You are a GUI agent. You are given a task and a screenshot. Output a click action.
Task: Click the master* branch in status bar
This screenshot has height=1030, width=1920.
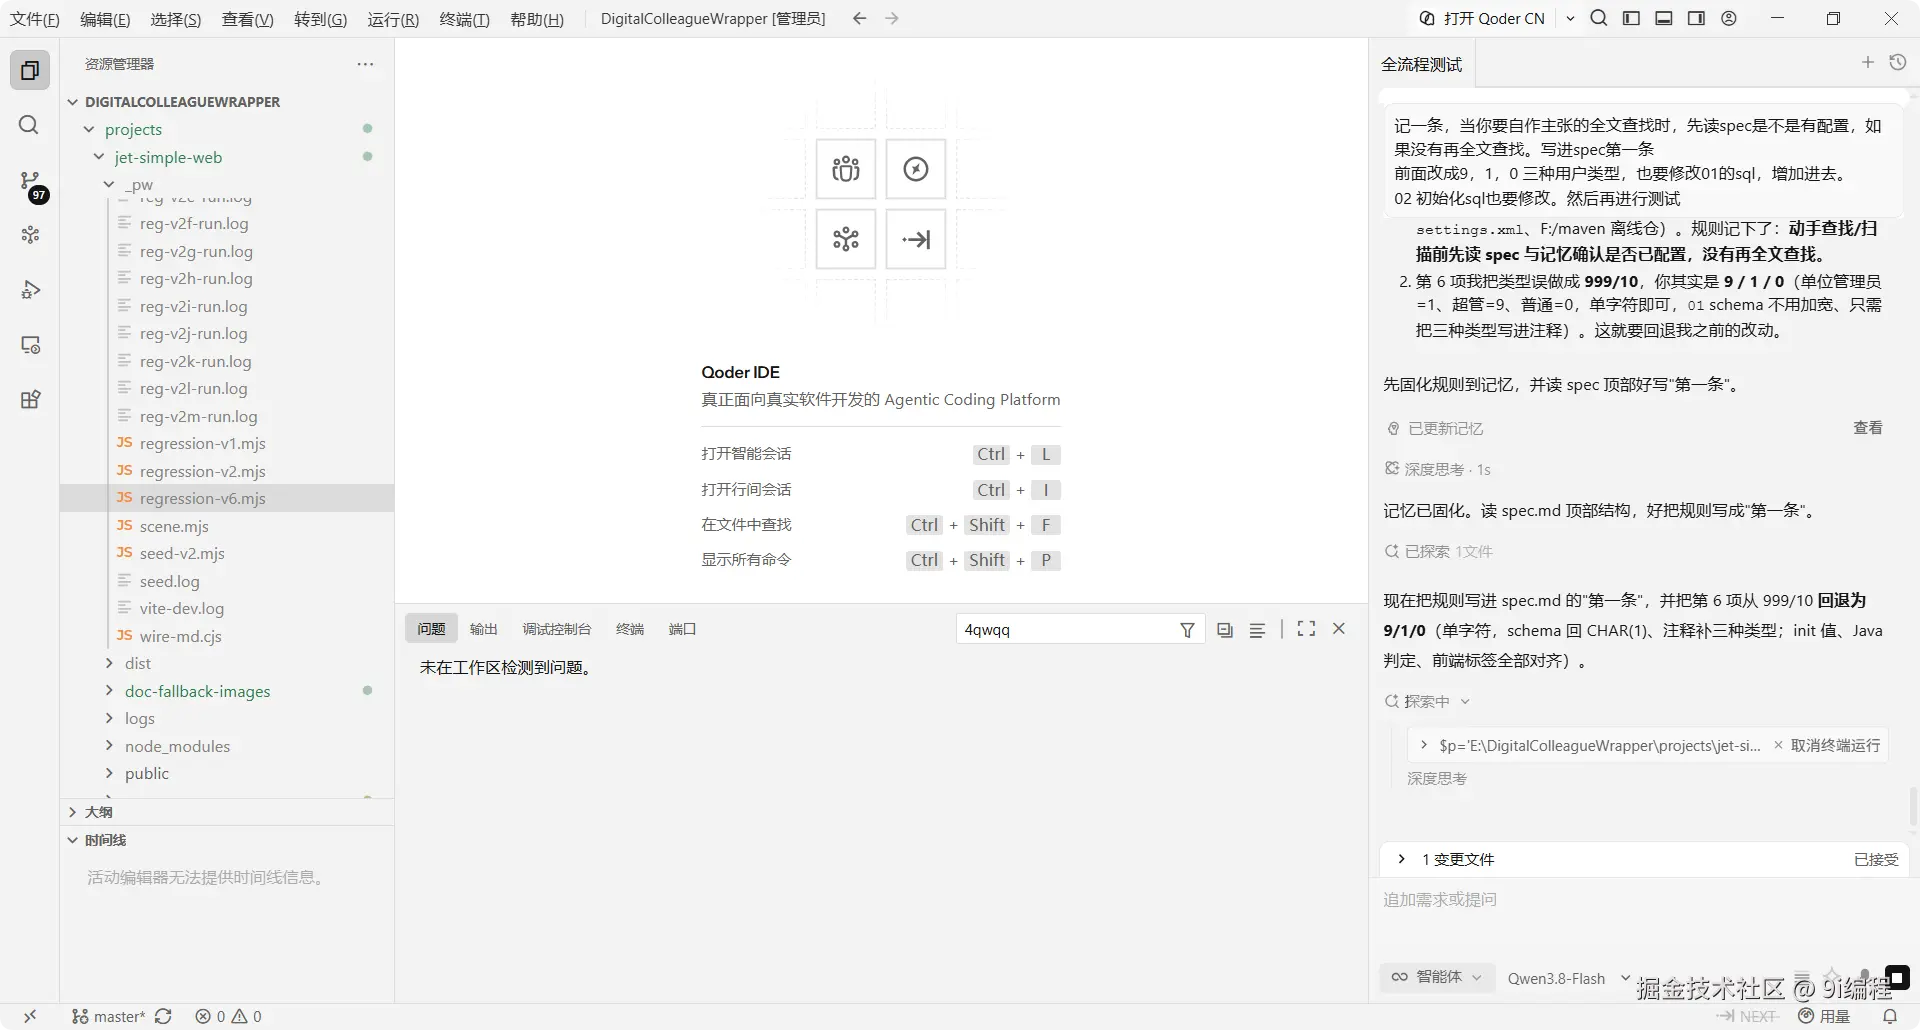(109, 1016)
